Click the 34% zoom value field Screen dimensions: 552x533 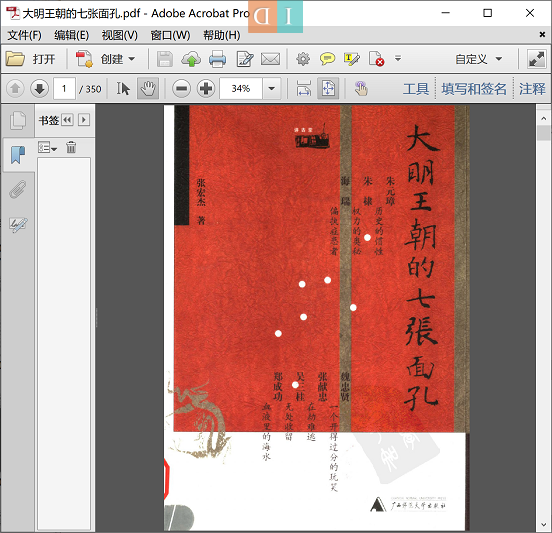click(x=241, y=88)
